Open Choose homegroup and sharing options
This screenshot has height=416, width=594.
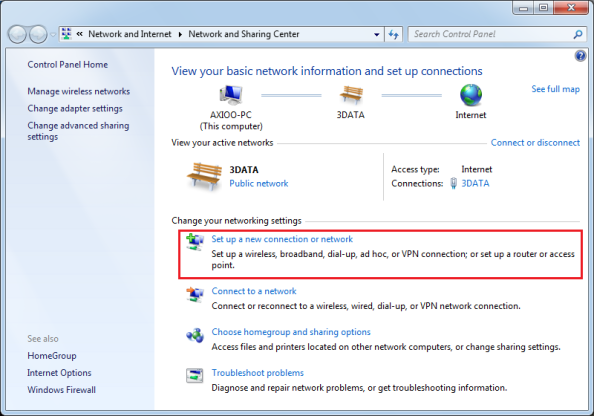pos(291,332)
